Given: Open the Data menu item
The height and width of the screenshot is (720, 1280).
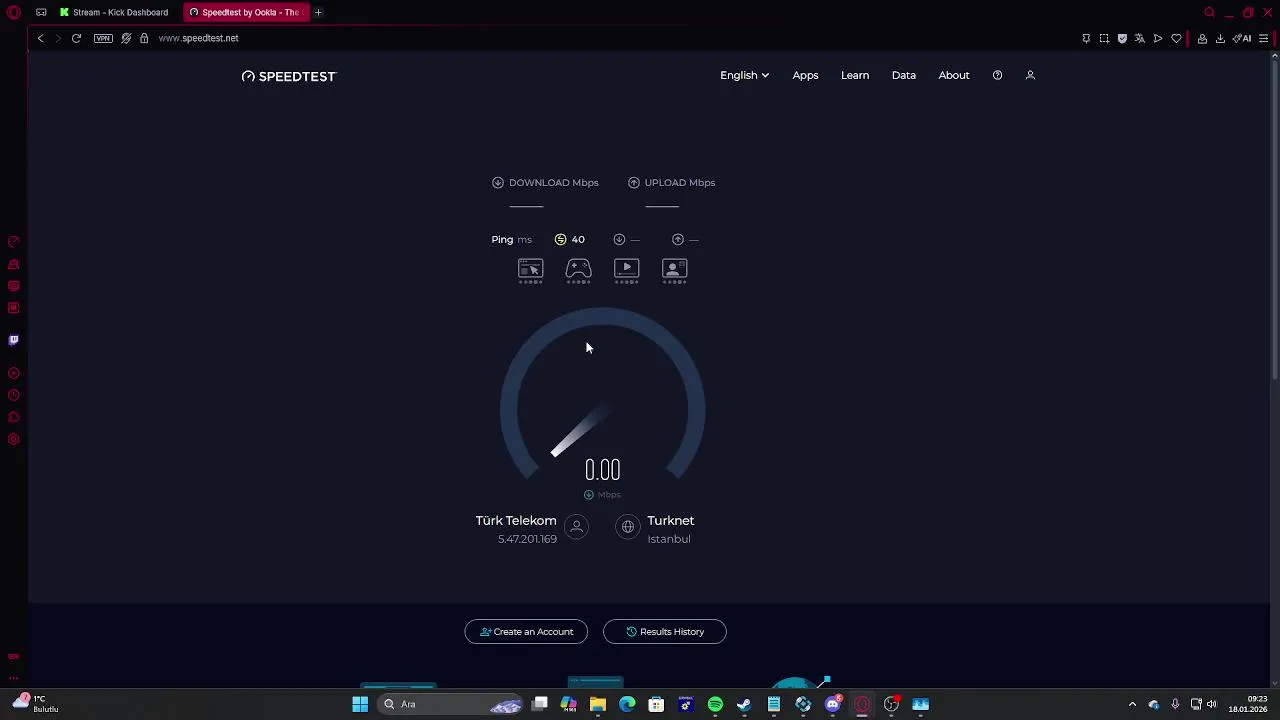Looking at the screenshot, I should point(904,75).
